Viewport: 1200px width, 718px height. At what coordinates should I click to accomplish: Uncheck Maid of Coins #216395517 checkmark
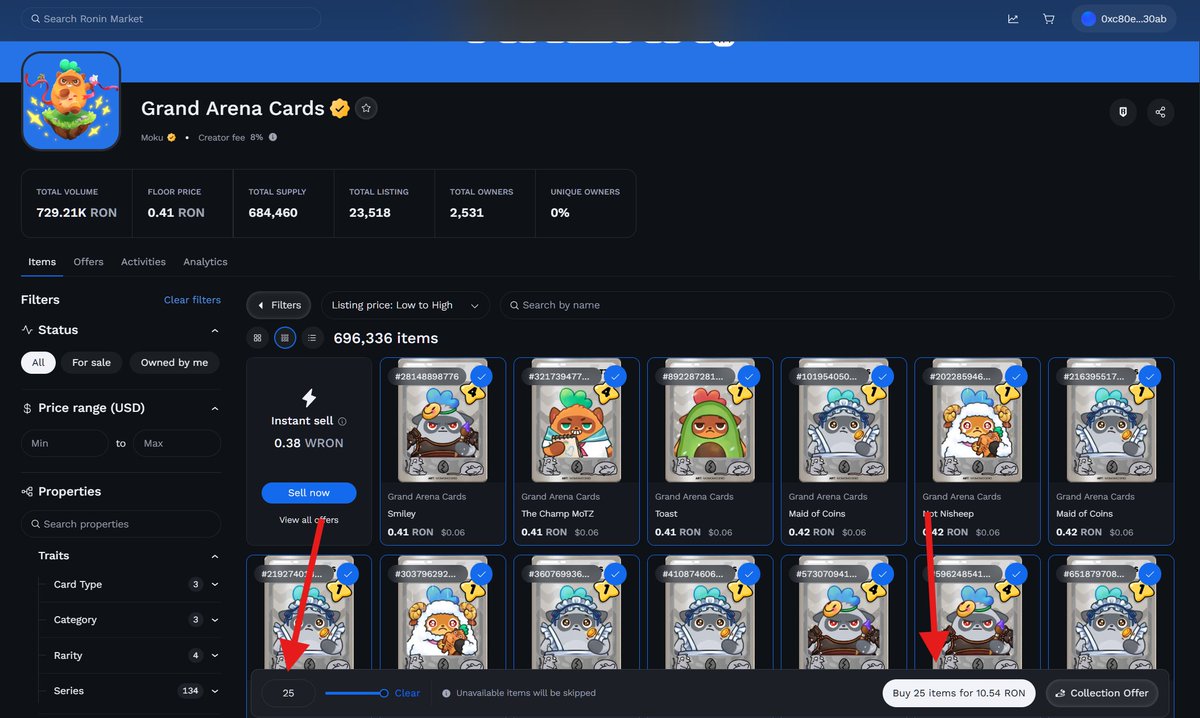point(1150,376)
